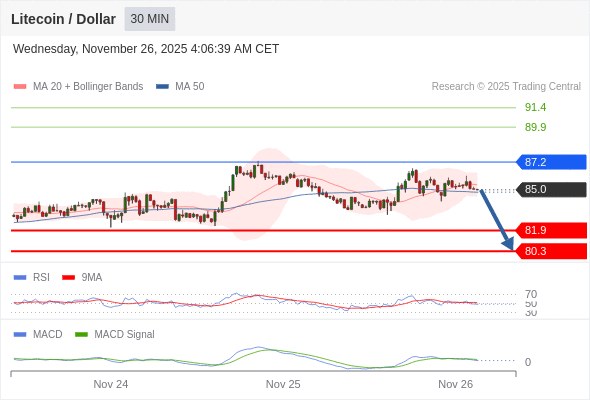
Task: Click the 91.4 resistance level label
Action: (535, 107)
